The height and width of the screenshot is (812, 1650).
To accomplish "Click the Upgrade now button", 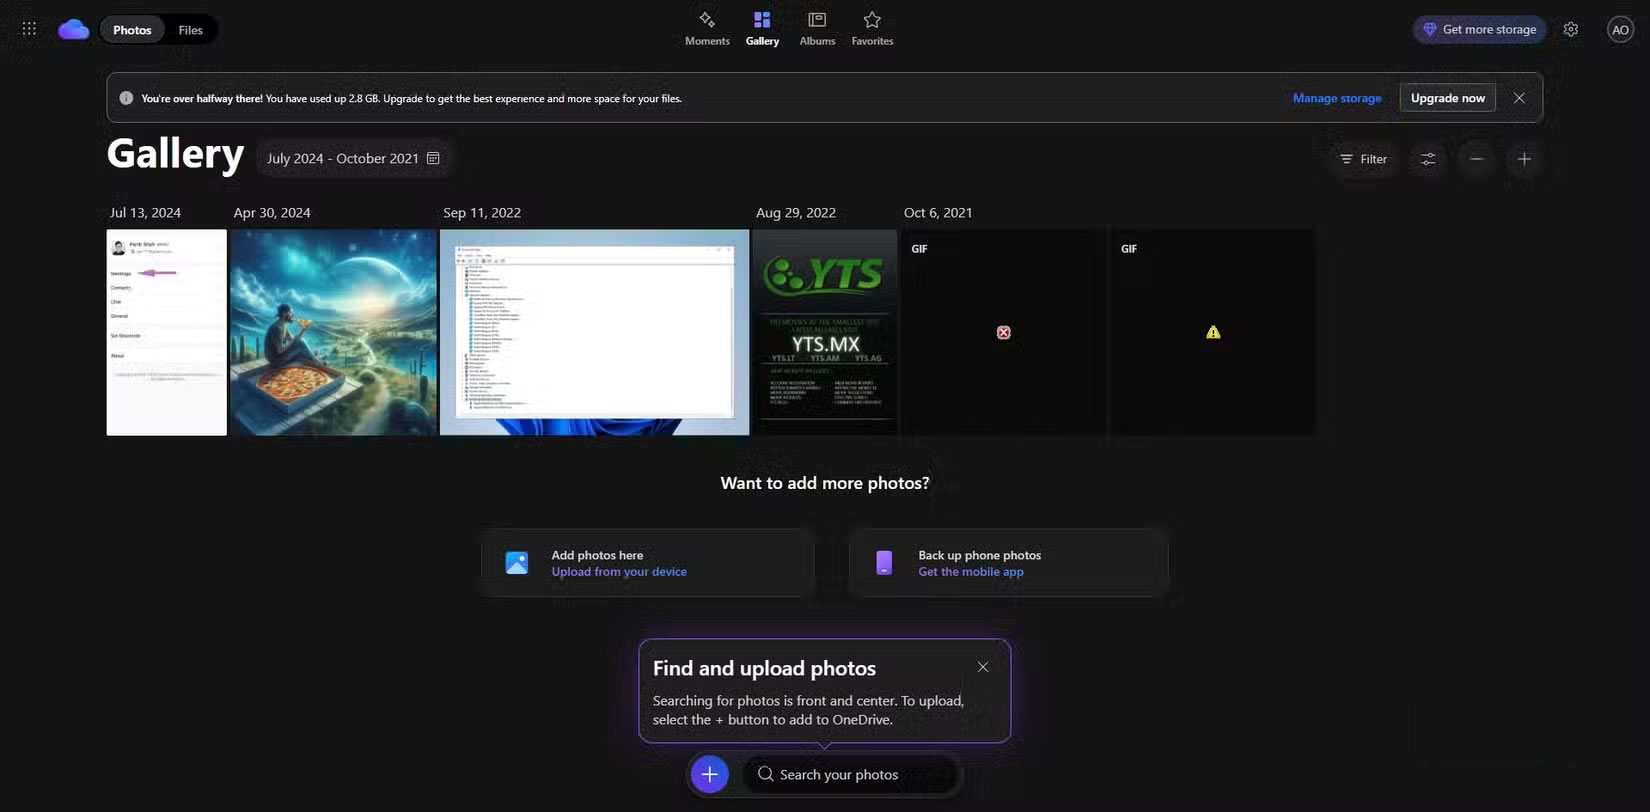I will [1447, 98].
